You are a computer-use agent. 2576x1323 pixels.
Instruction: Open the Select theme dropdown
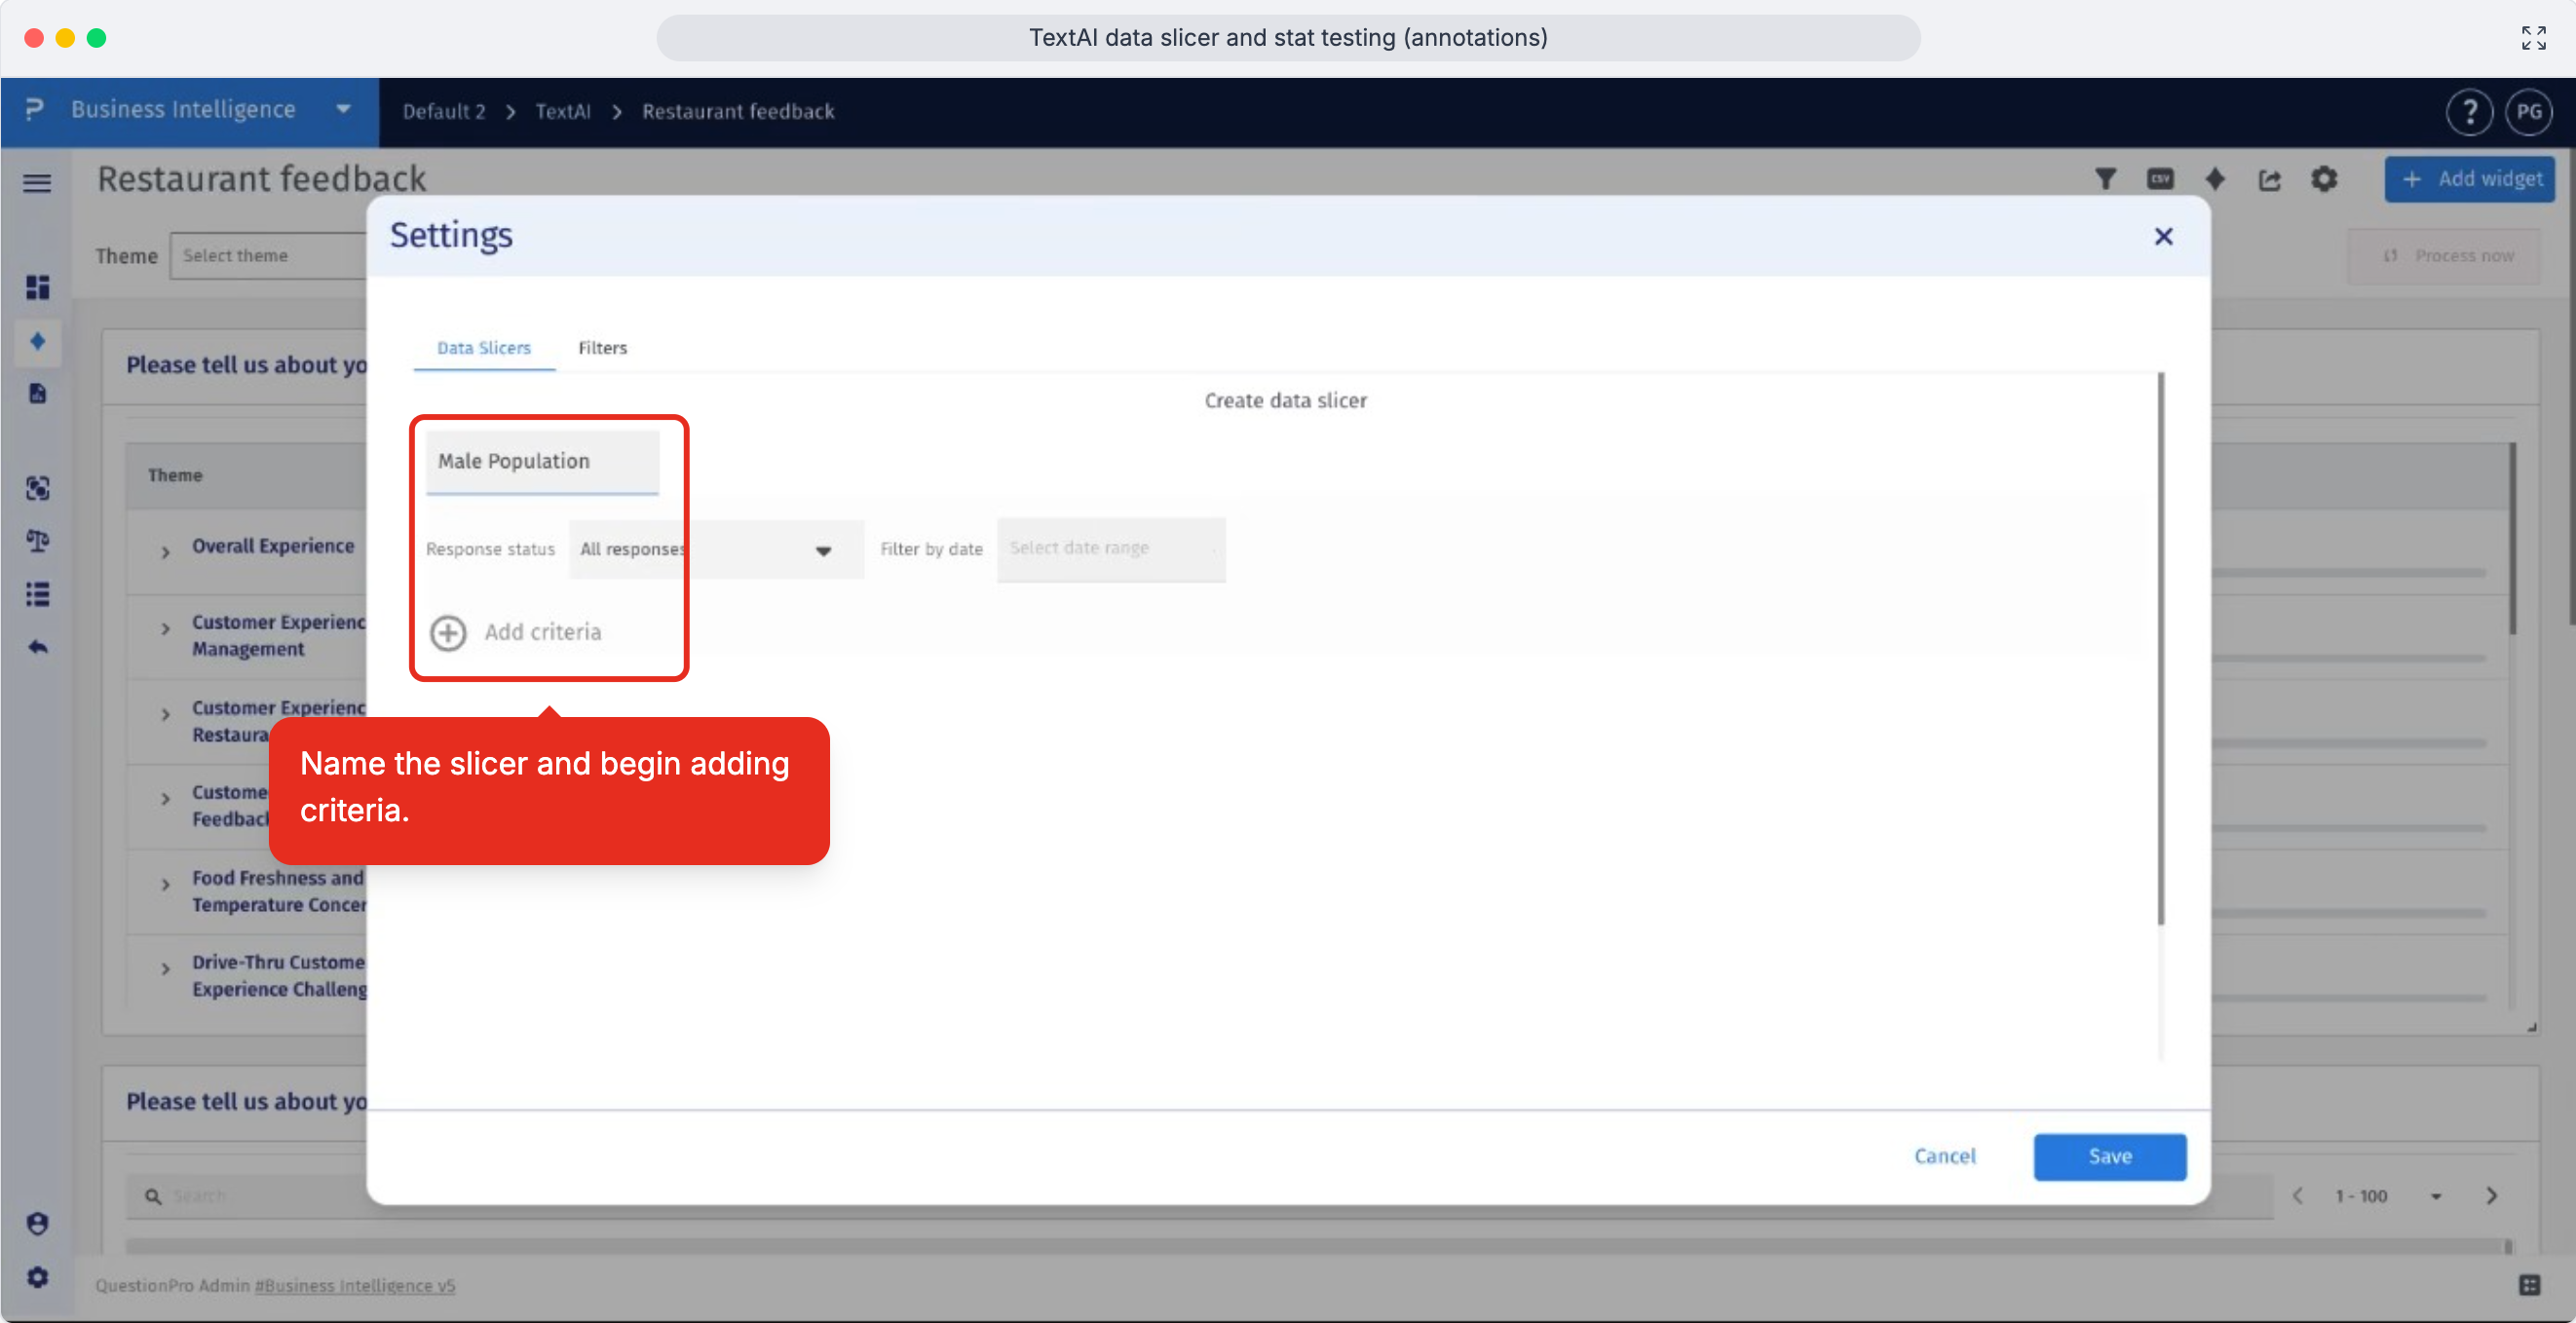coord(268,256)
